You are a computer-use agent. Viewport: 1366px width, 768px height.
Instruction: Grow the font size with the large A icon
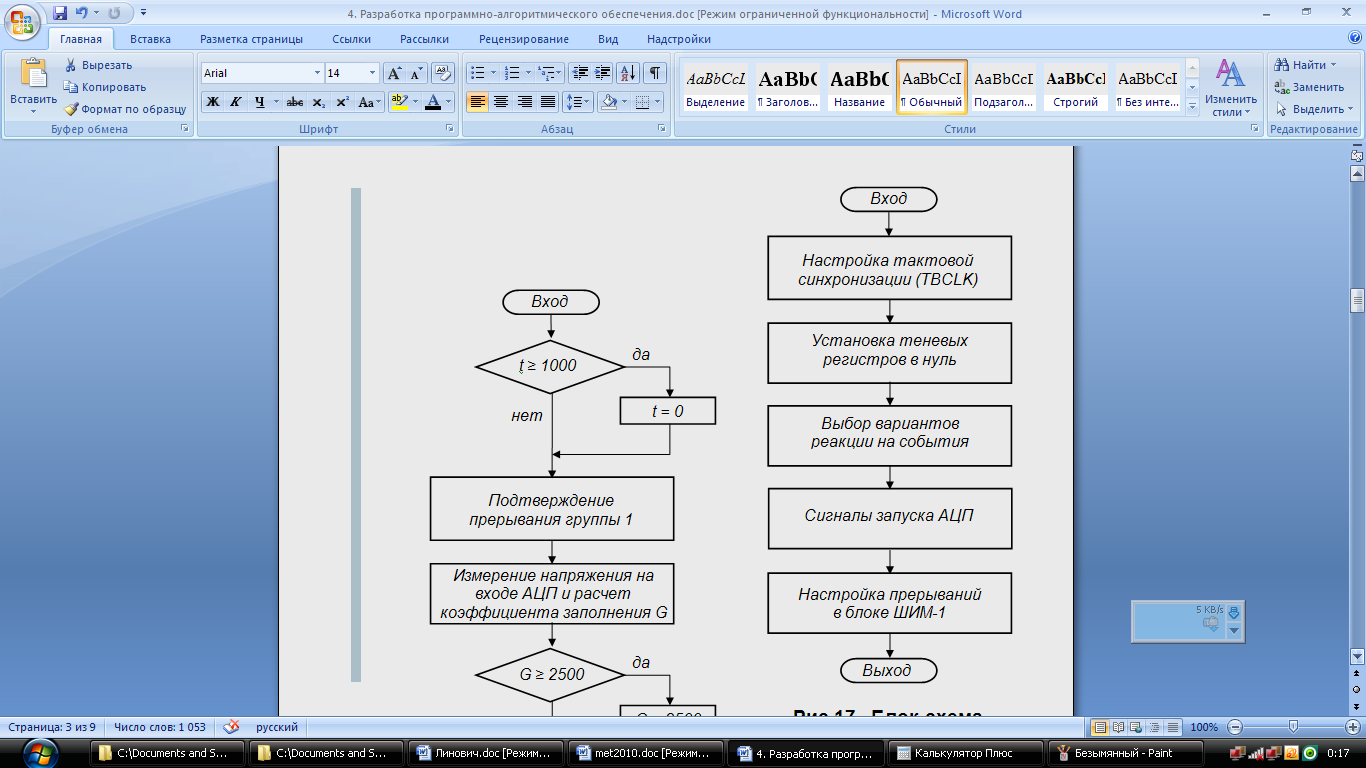tap(395, 73)
